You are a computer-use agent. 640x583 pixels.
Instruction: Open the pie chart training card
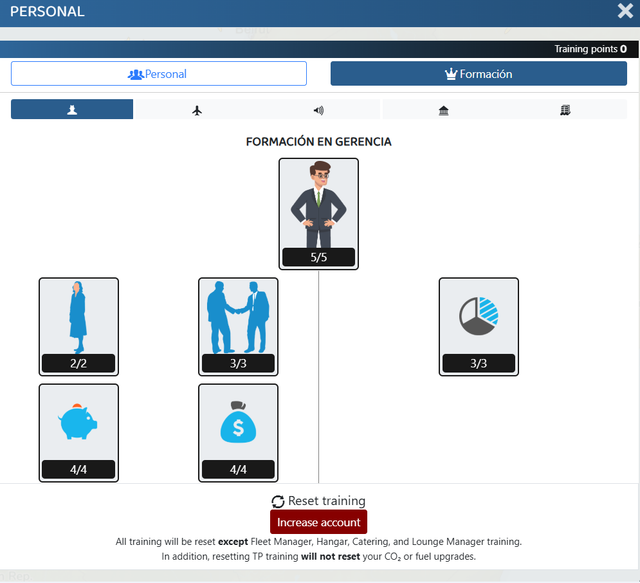coord(478,327)
